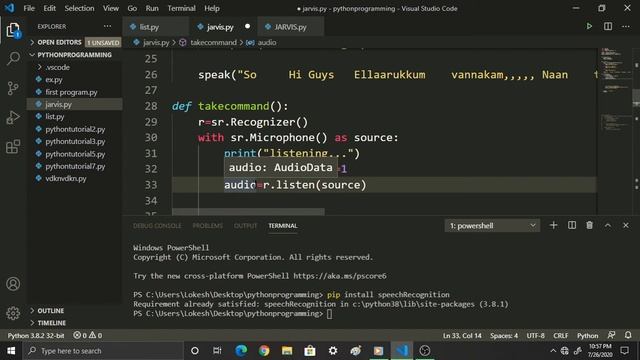Open the Run menu

pos(152,8)
